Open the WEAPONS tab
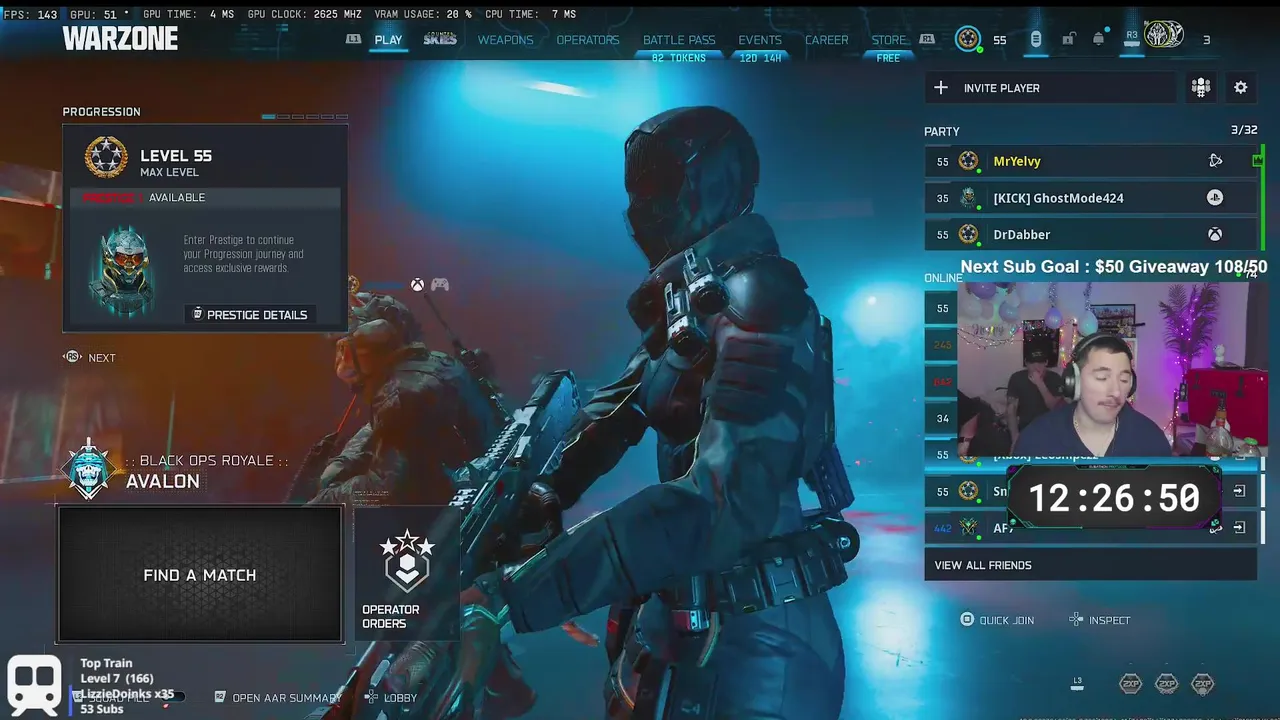The image size is (1280, 720). coord(505,40)
